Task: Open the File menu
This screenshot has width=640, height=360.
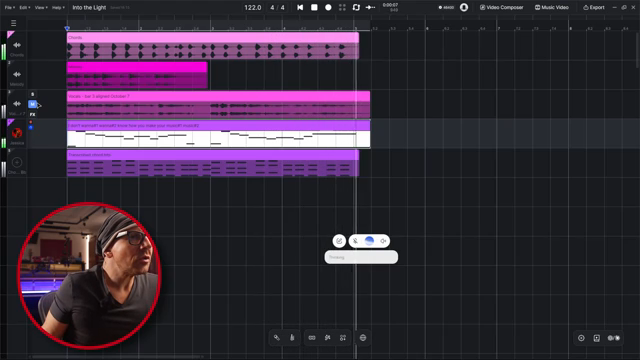Action: pyautogui.click(x=9, y=7)
